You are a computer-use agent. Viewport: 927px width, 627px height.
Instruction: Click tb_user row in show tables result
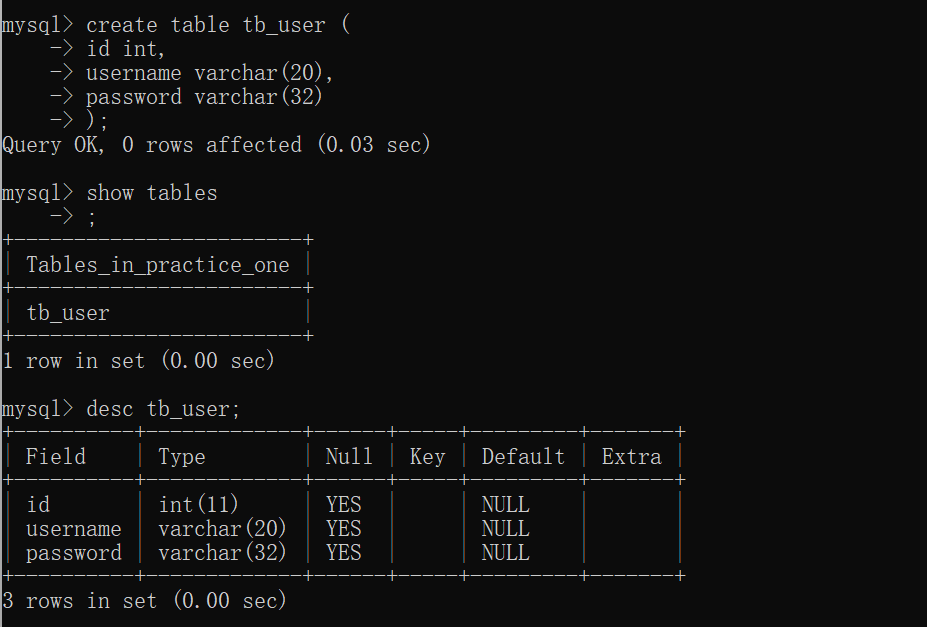click(x=68, y=313)
